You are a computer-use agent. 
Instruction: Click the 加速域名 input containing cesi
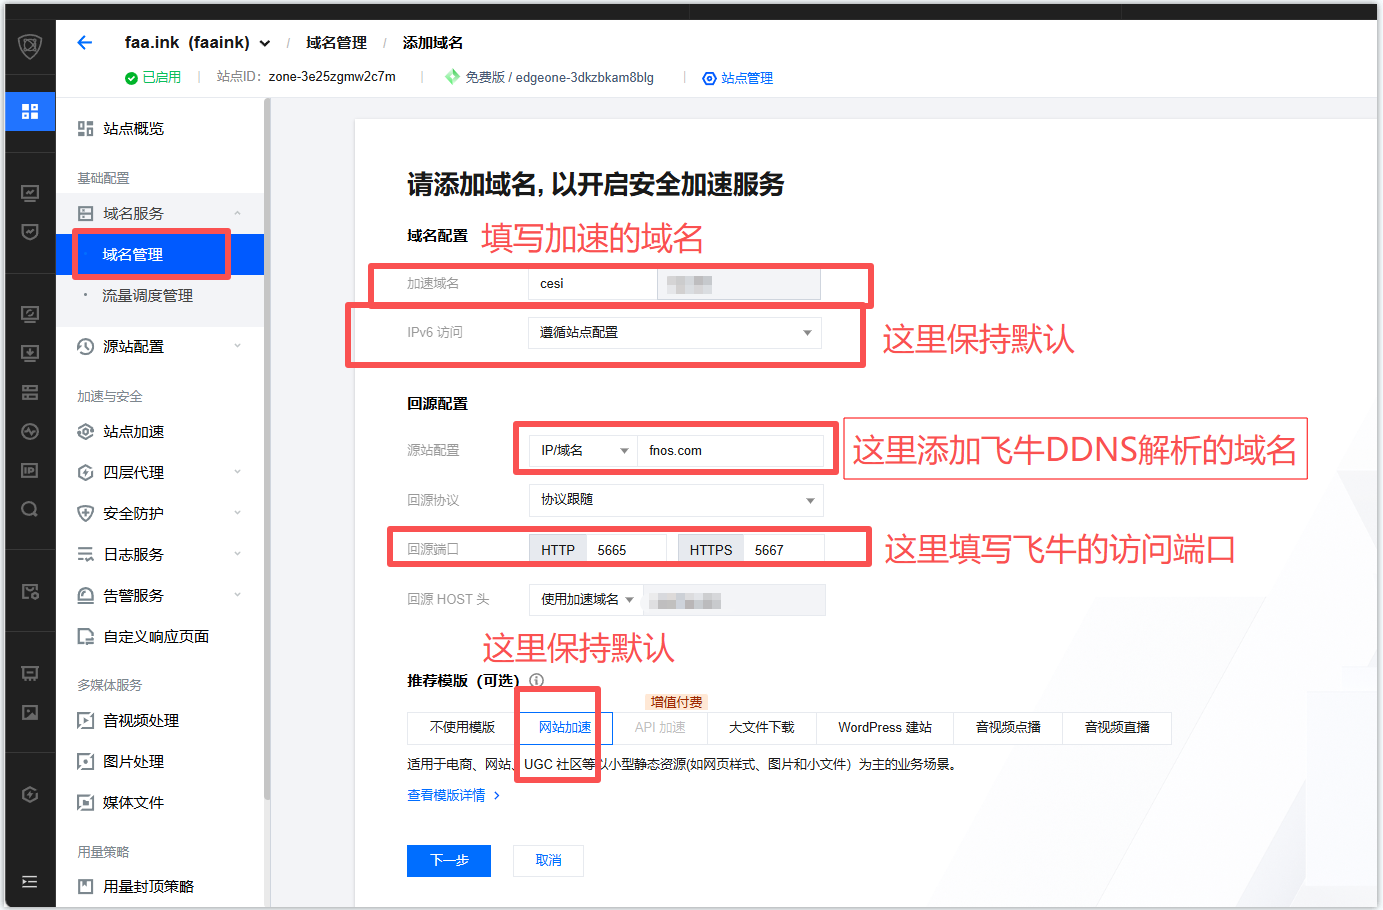click(592, 284)
